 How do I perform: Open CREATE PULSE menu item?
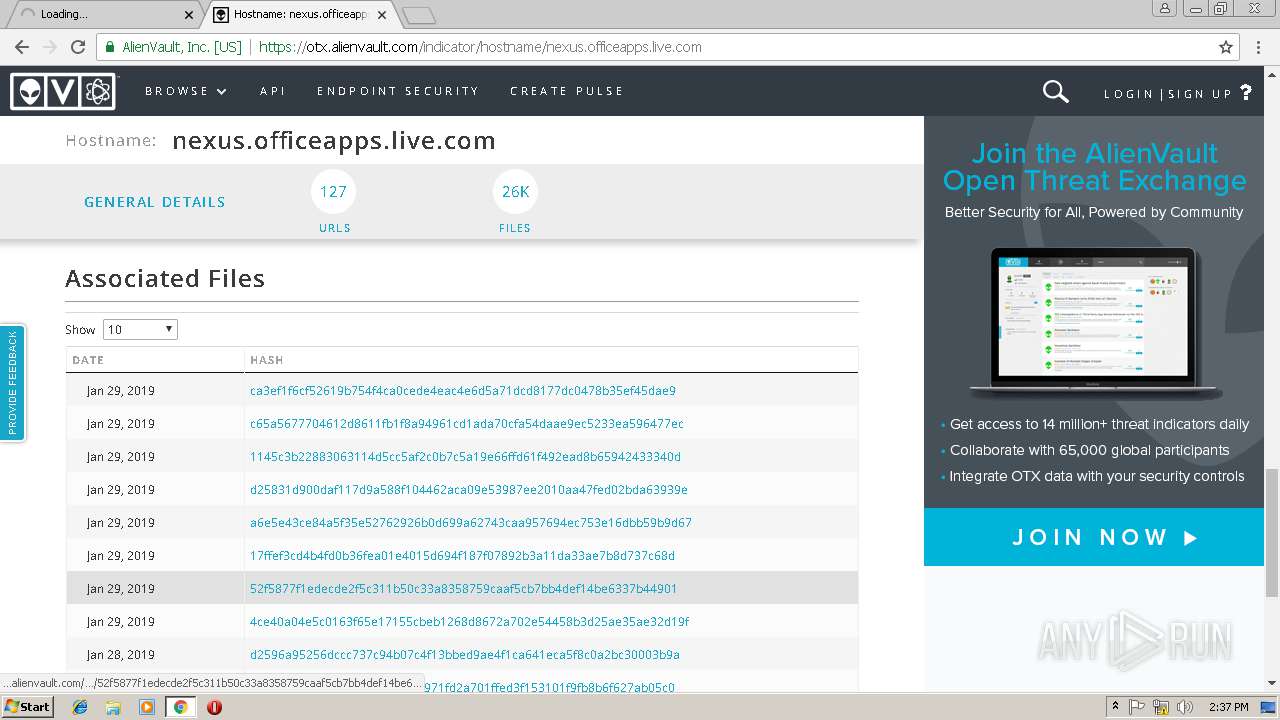point(567,91)
